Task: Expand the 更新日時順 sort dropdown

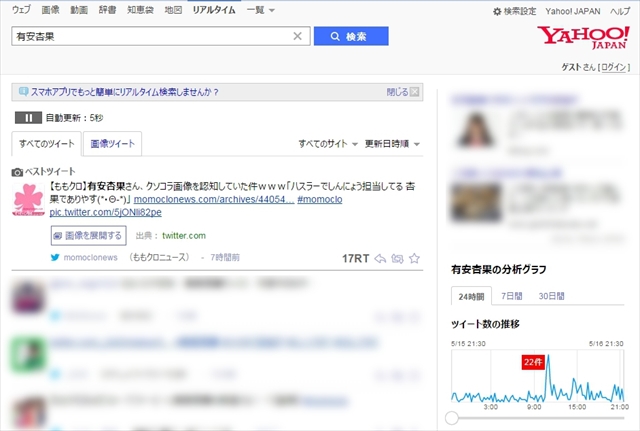Action: [392, 144]
